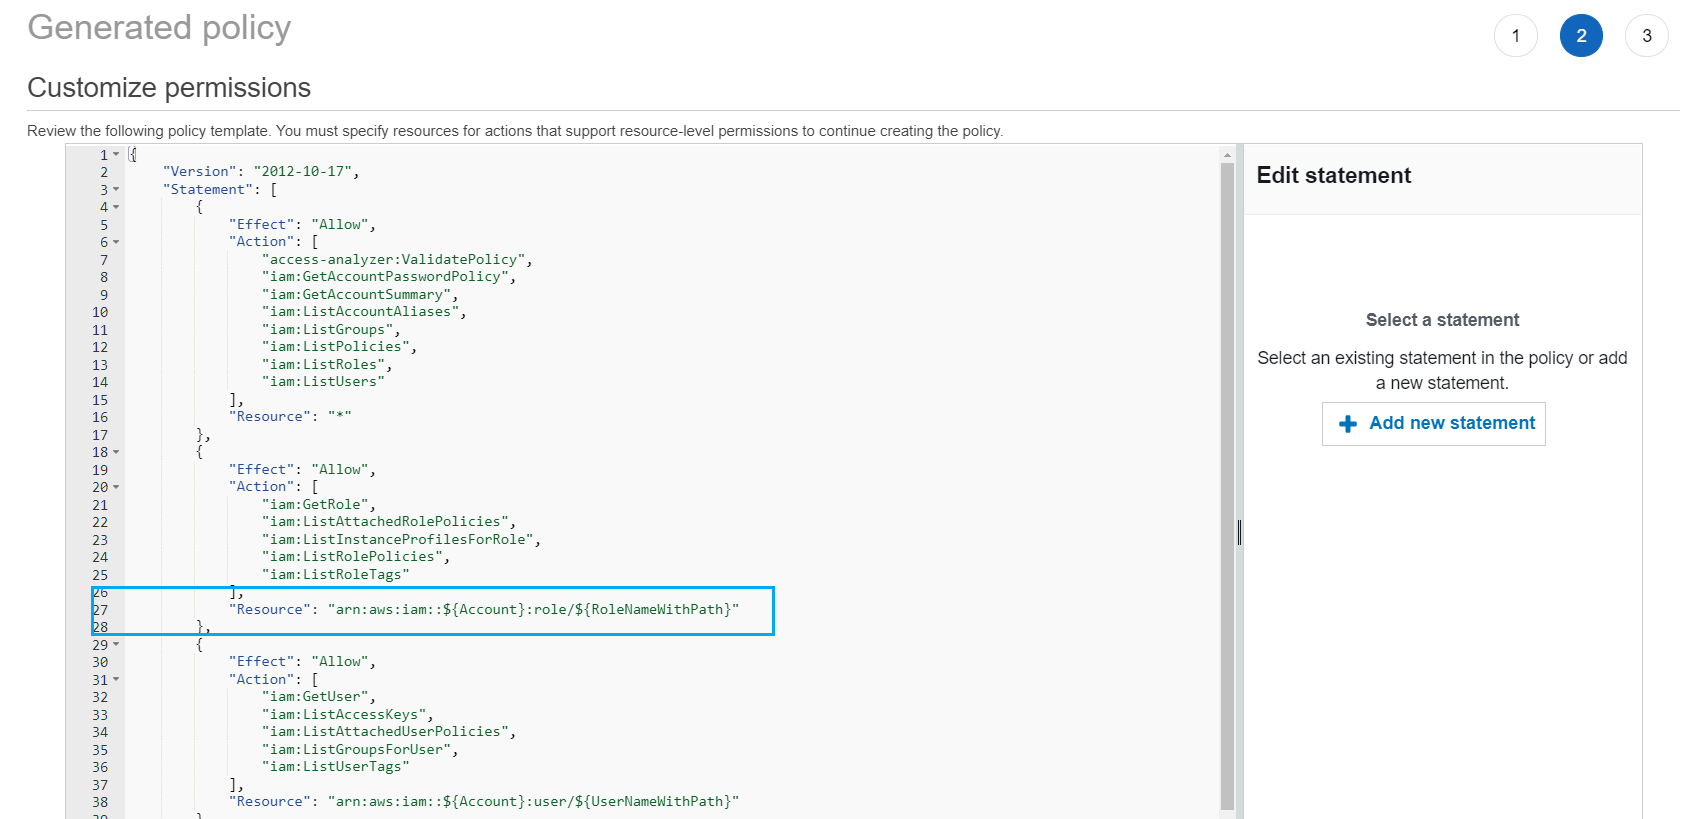Fold the third statement at line 29
Image resolution: width=1683 pixels, height=819 pixels.
116,645
